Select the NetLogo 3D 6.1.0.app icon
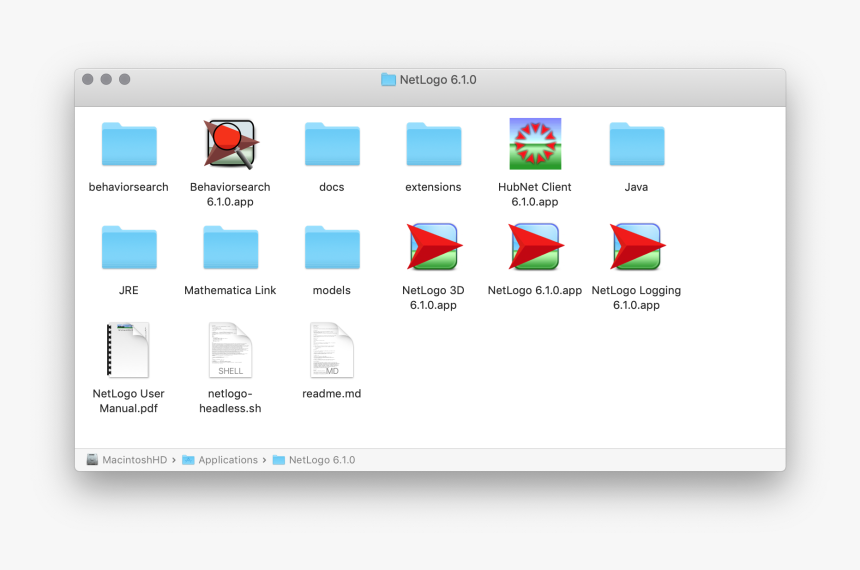Image resolution: width=860 pixels, height=570 pixels. 434,246
